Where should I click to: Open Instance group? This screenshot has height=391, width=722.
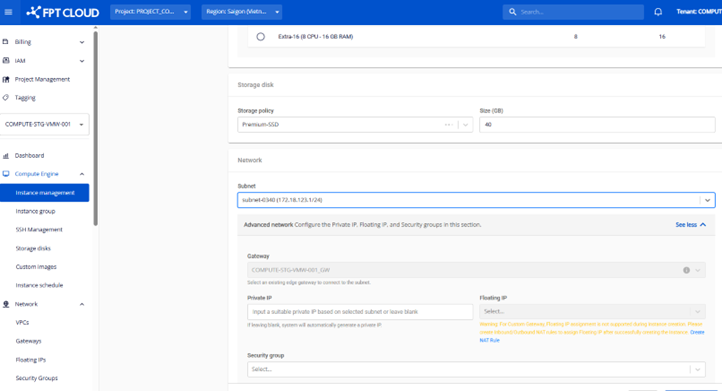35,211
